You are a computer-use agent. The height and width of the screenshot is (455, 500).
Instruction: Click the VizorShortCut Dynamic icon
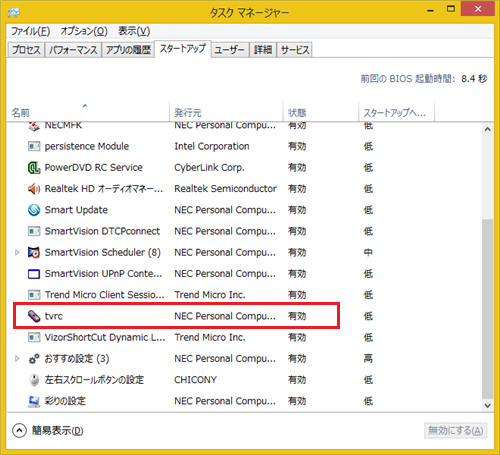34,337
